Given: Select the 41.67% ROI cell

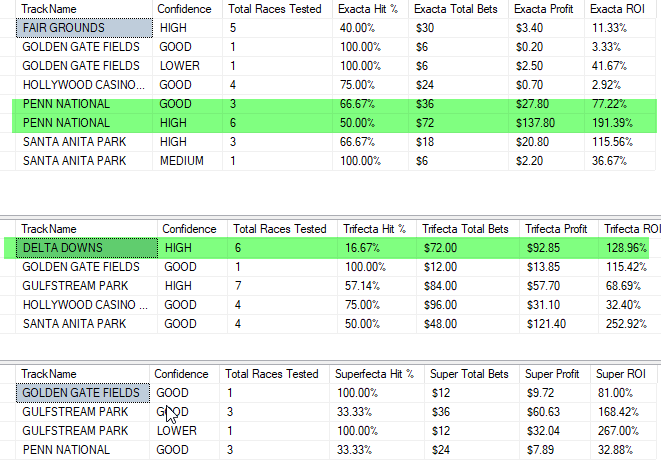Looking at the screenshot, I should pos(620,66).
